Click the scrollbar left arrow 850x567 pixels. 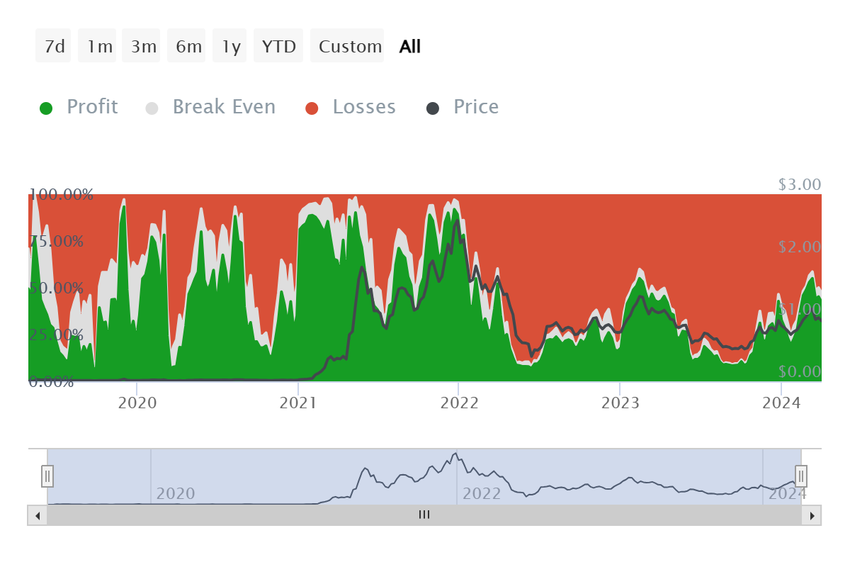point(37,516)
